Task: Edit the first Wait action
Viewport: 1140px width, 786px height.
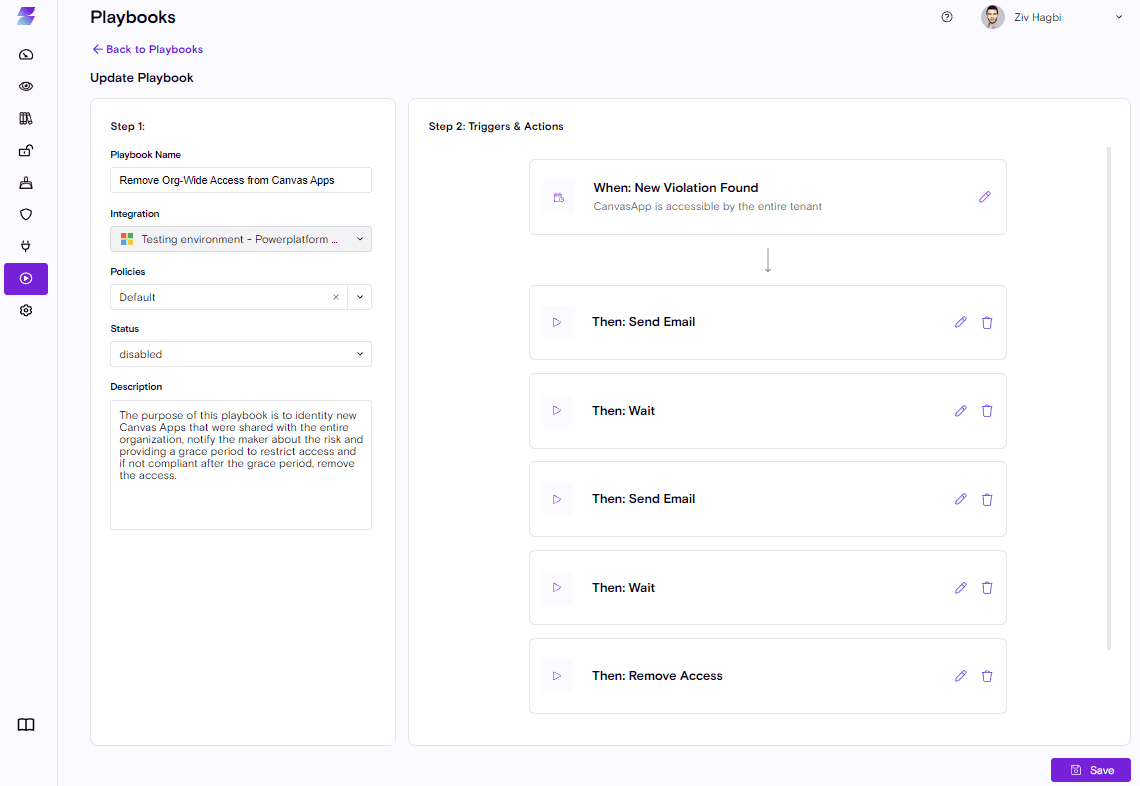Action: (960, 411)
